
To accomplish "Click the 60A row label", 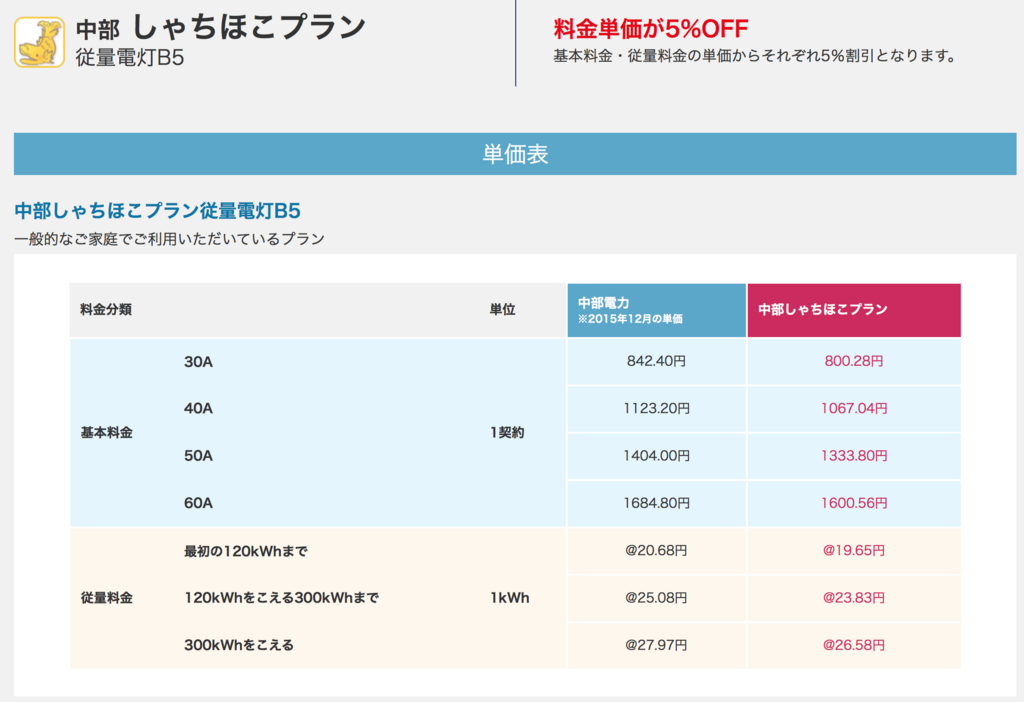I will tap(198, 503).
